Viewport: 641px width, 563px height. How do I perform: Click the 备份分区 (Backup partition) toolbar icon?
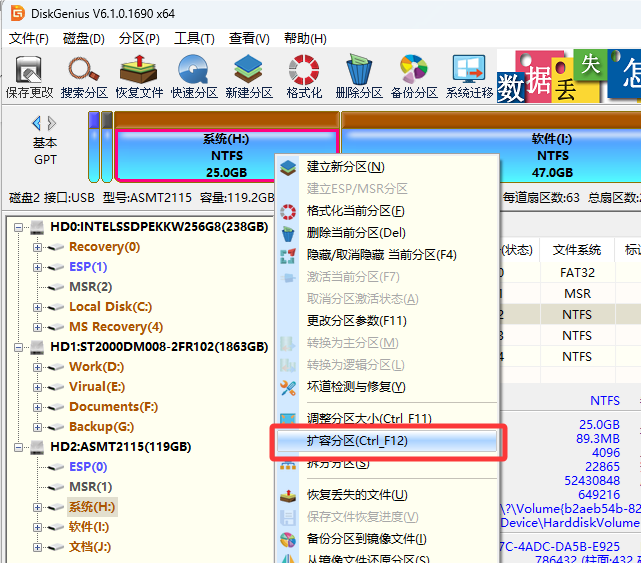tap(414, 77)
